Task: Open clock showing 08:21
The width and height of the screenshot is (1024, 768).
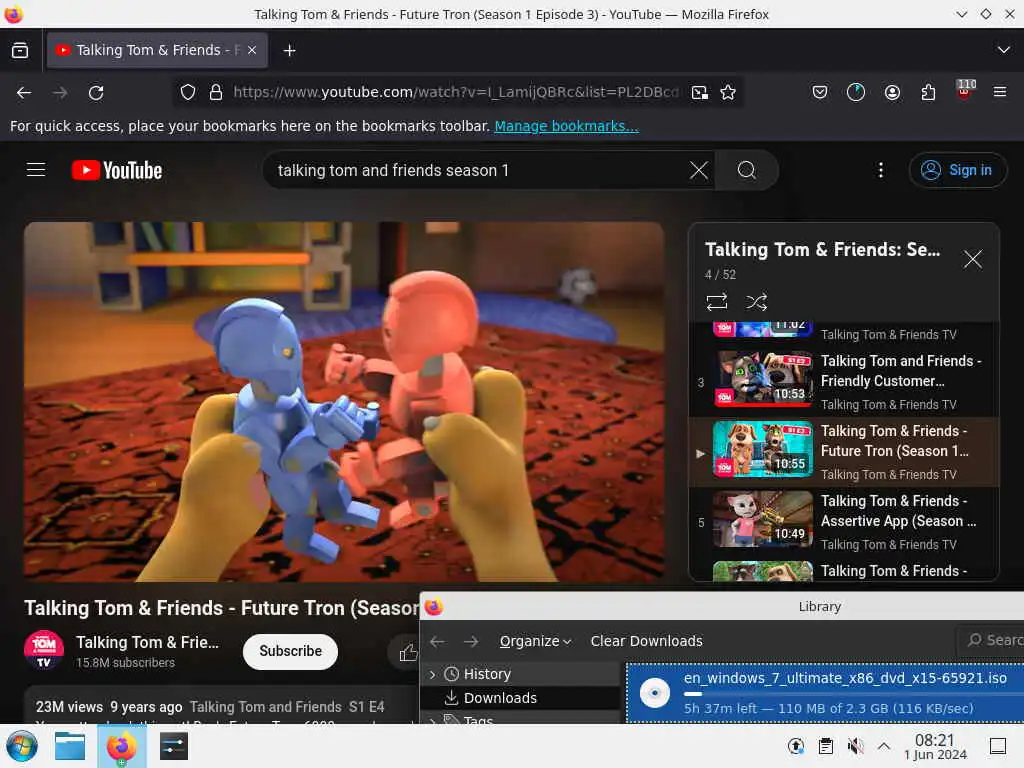Action: point(935,746)
